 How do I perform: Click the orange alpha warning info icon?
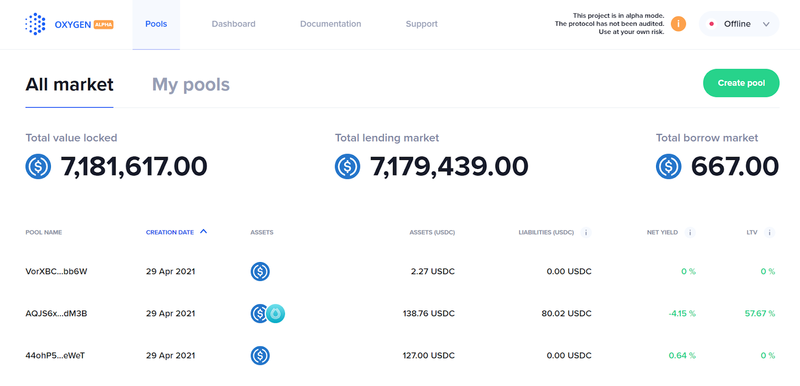(678, 23)
